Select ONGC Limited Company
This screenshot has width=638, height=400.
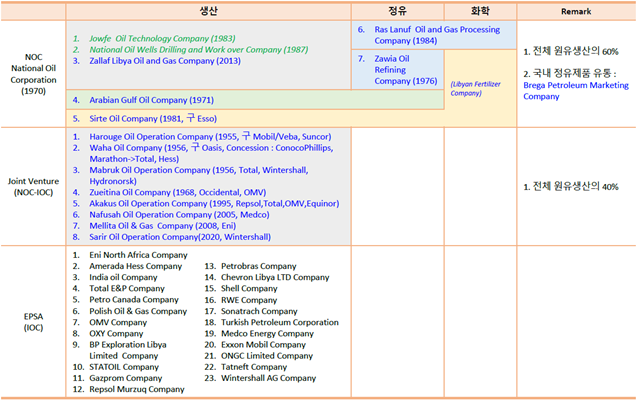click(267, 356)
